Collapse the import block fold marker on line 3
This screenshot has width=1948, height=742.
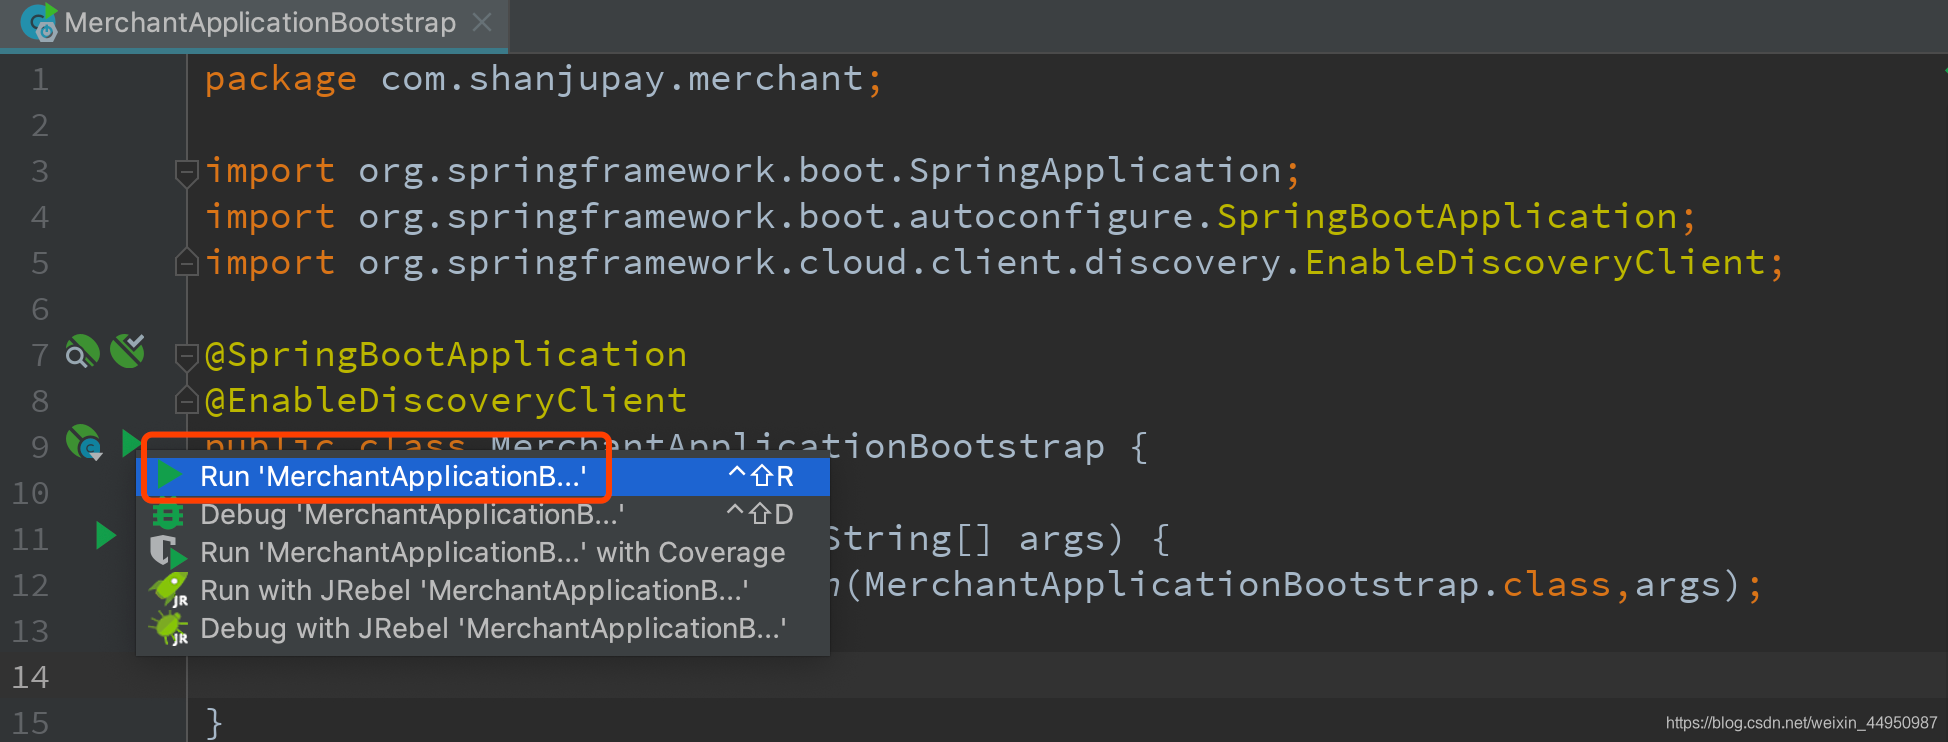tap(186, 173)
